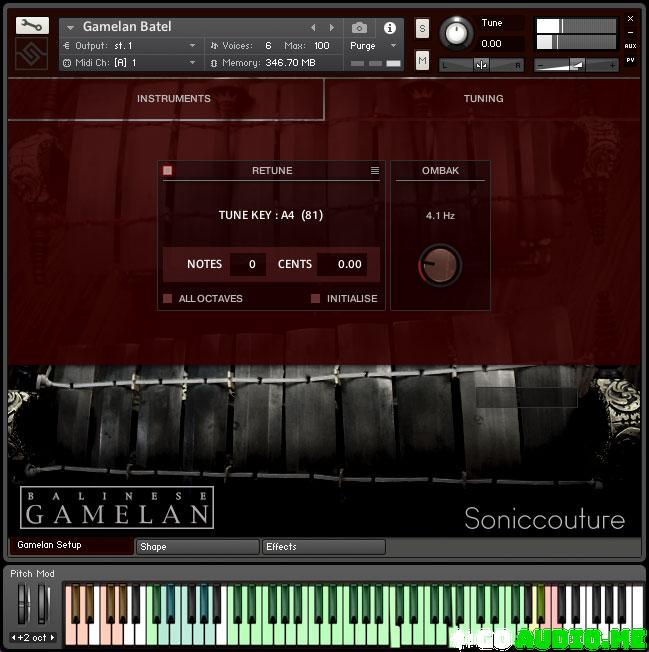Image resolution: width=649 pixels, height=652 pixels.
Task: Load the previous instrument with the left arrow
Action: coord(313,27)
